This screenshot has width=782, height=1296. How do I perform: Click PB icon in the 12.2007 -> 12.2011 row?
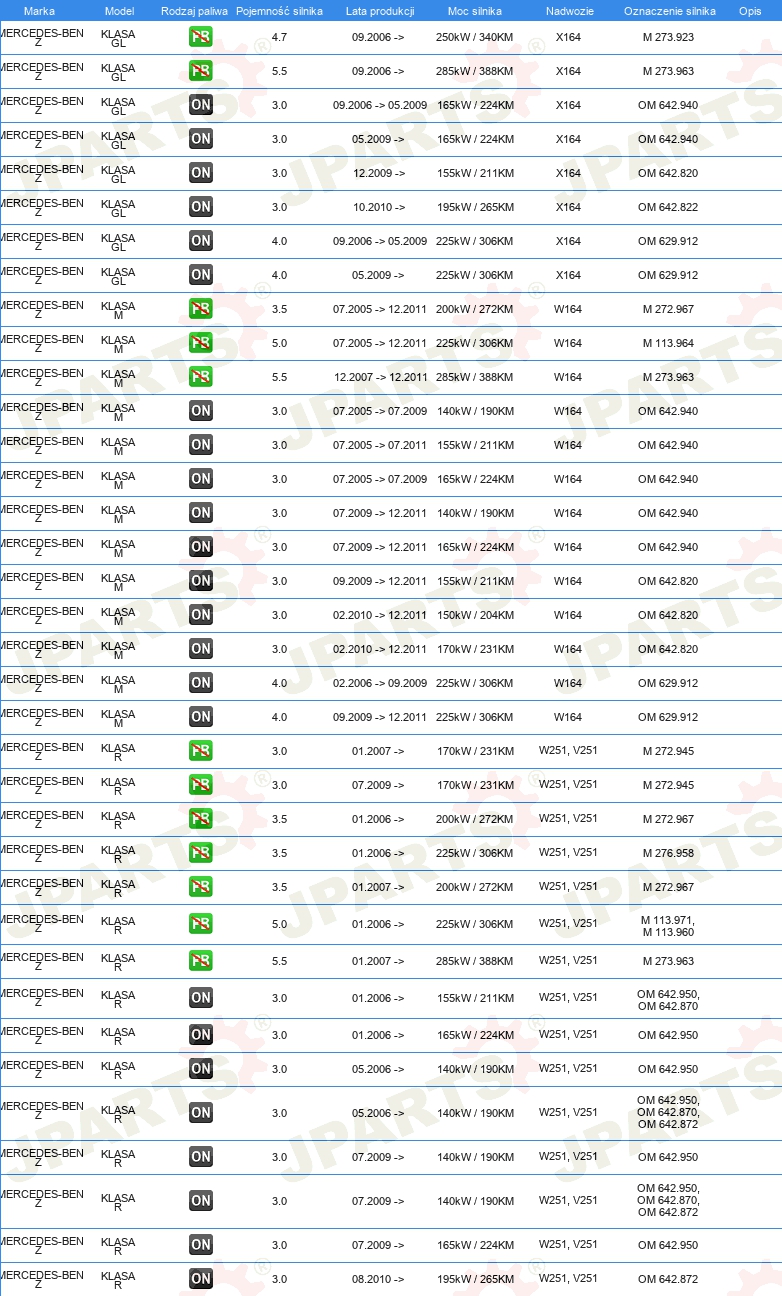pyautogui.click(x=201, y=377)
